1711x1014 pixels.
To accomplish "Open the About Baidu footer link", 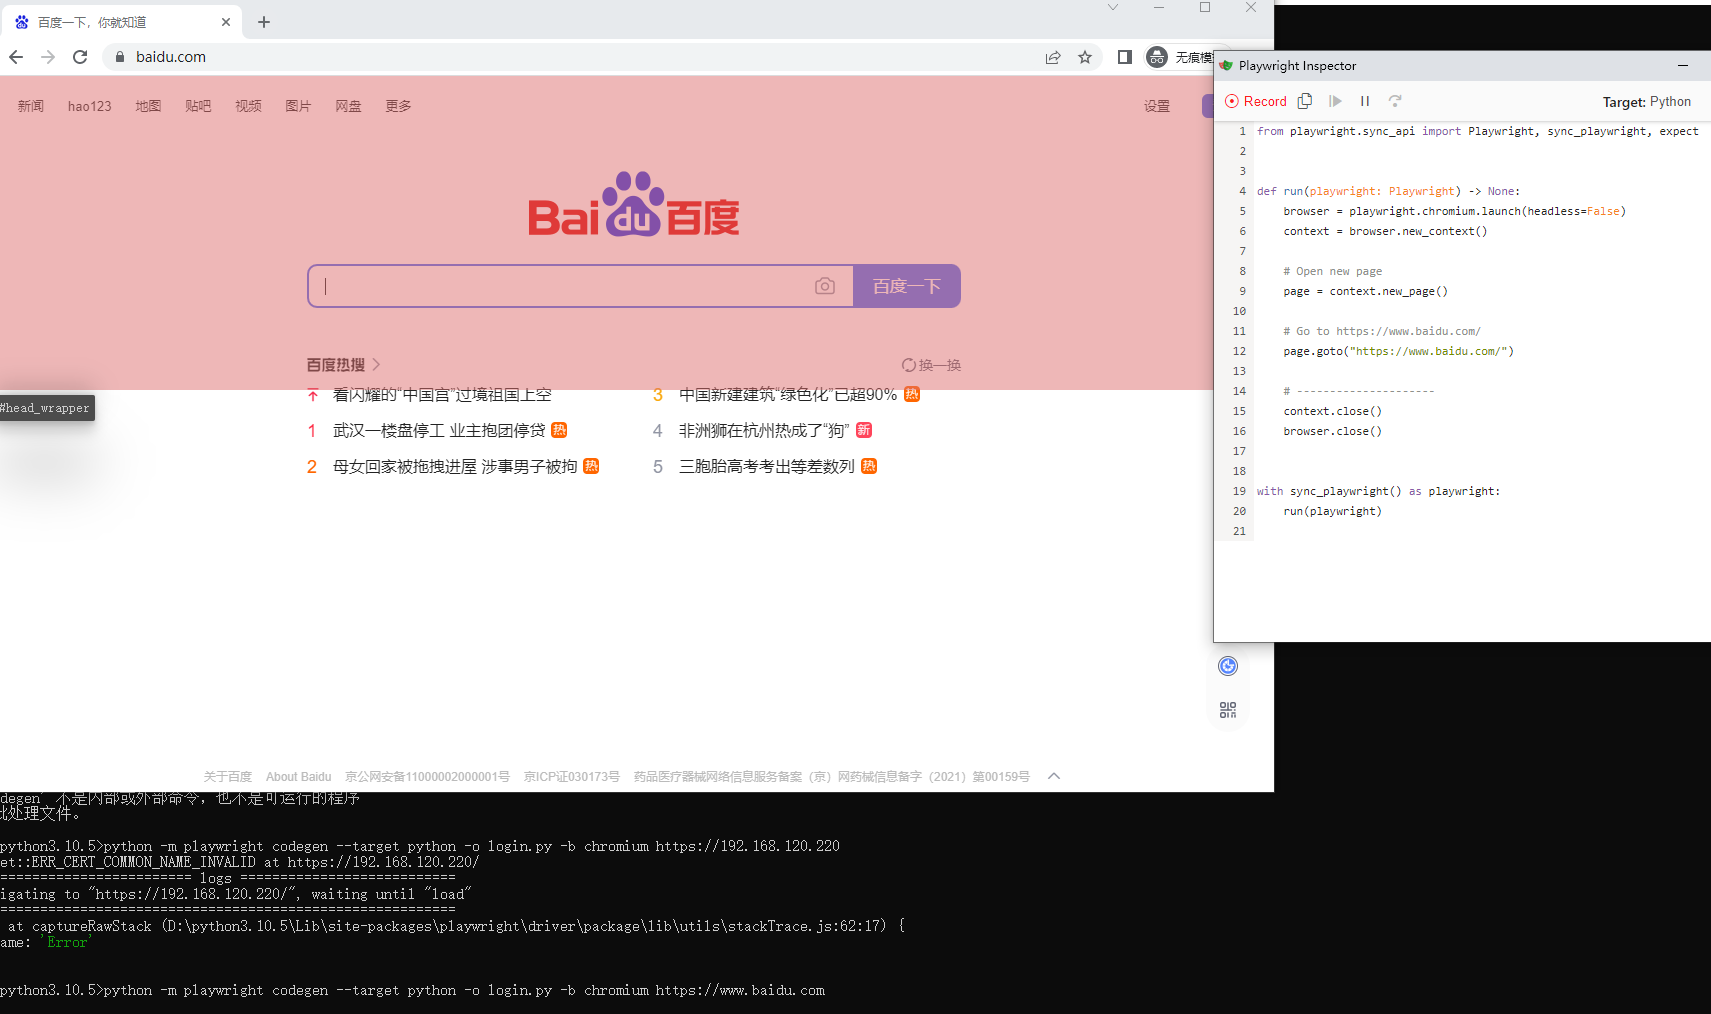I will pos(298,777).
